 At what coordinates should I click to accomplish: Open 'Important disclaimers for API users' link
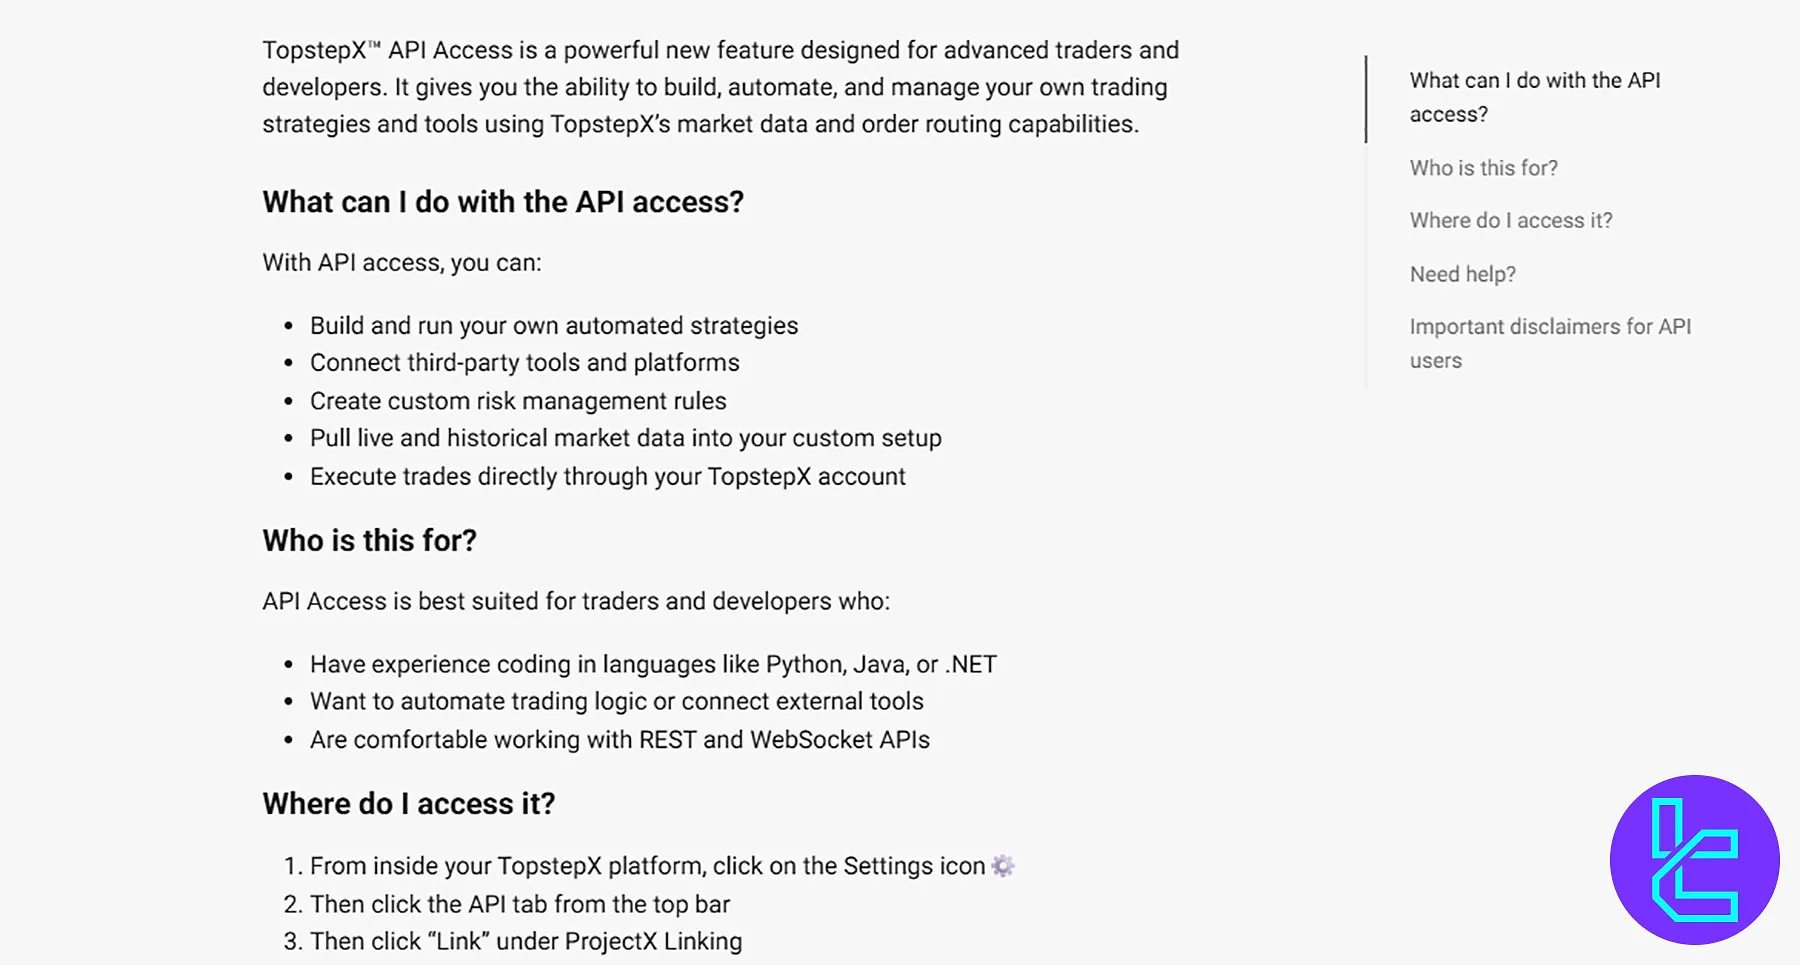(x=1551, y=343)
